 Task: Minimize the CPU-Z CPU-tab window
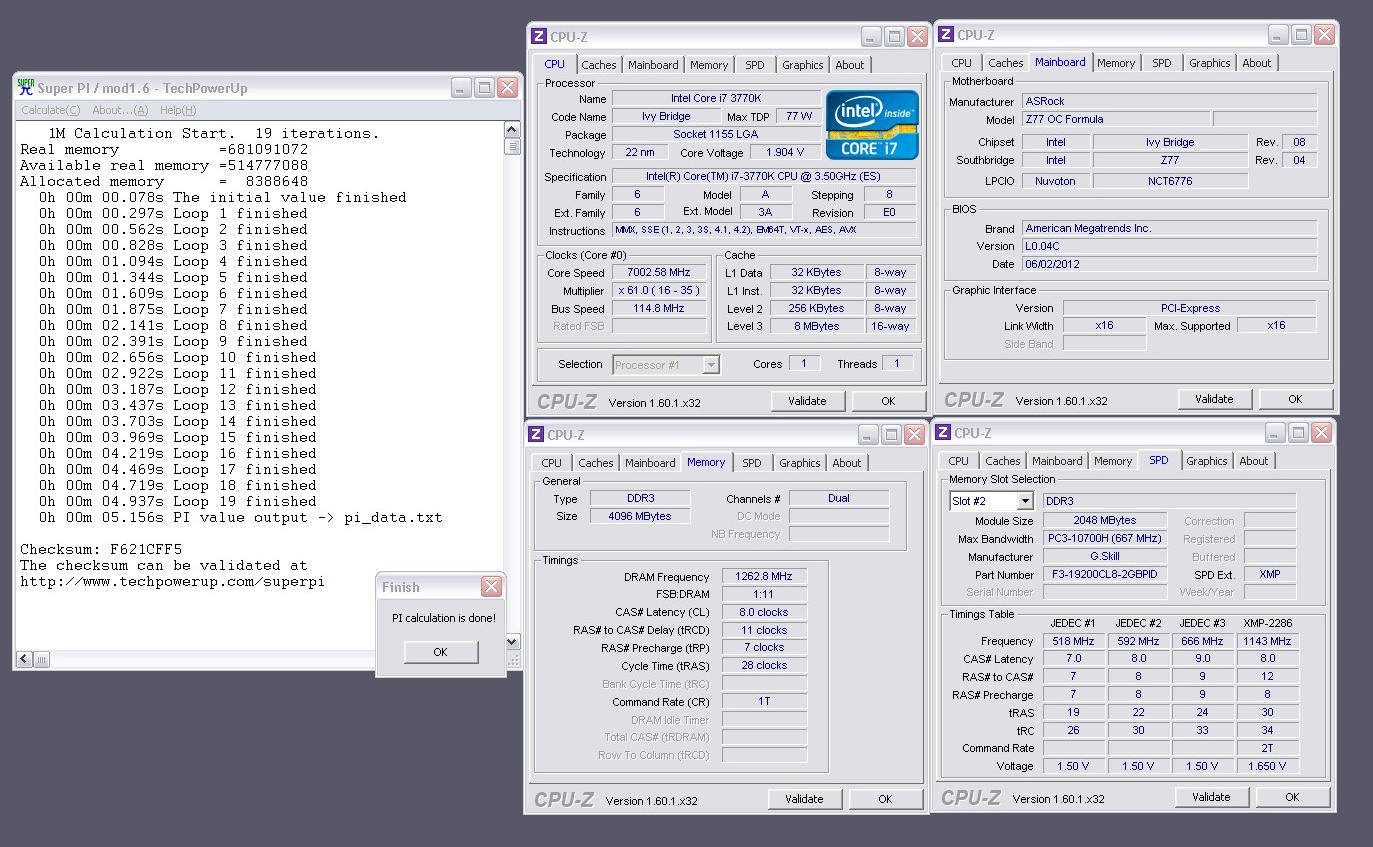[871, 37]
